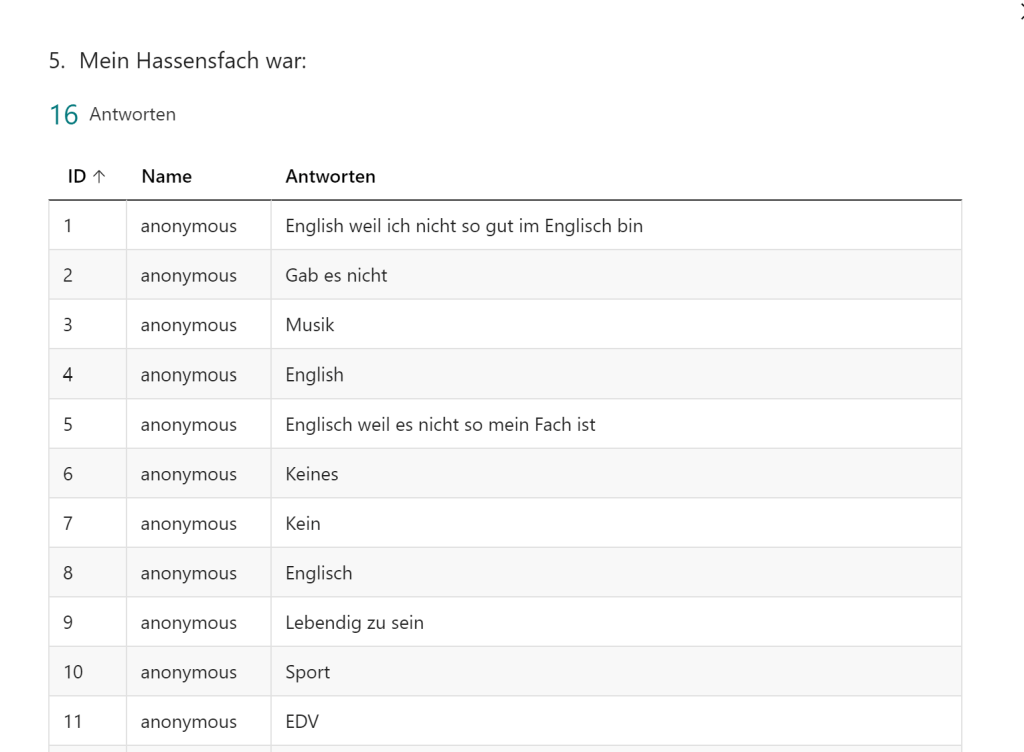The height and width of the screenshot is (752, 1024).
Task: Click the "Keines" answer in row 6
Action: (312, 474)
